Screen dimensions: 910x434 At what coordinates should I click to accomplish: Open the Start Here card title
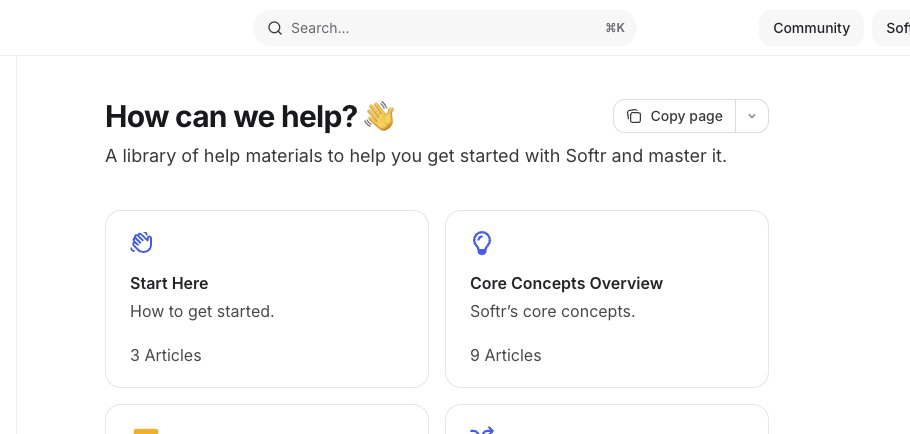(x=169, y=283)
